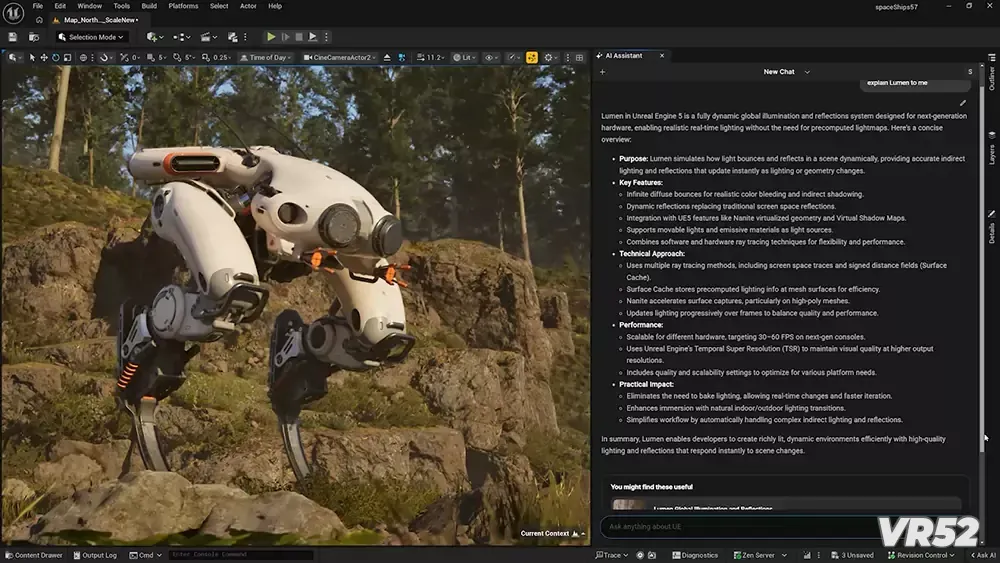Image resolution: width=1000 pixels, height=563 pixels.
Task: Select the translate (move) gizmo tool
Action: [x=44, y=58]
